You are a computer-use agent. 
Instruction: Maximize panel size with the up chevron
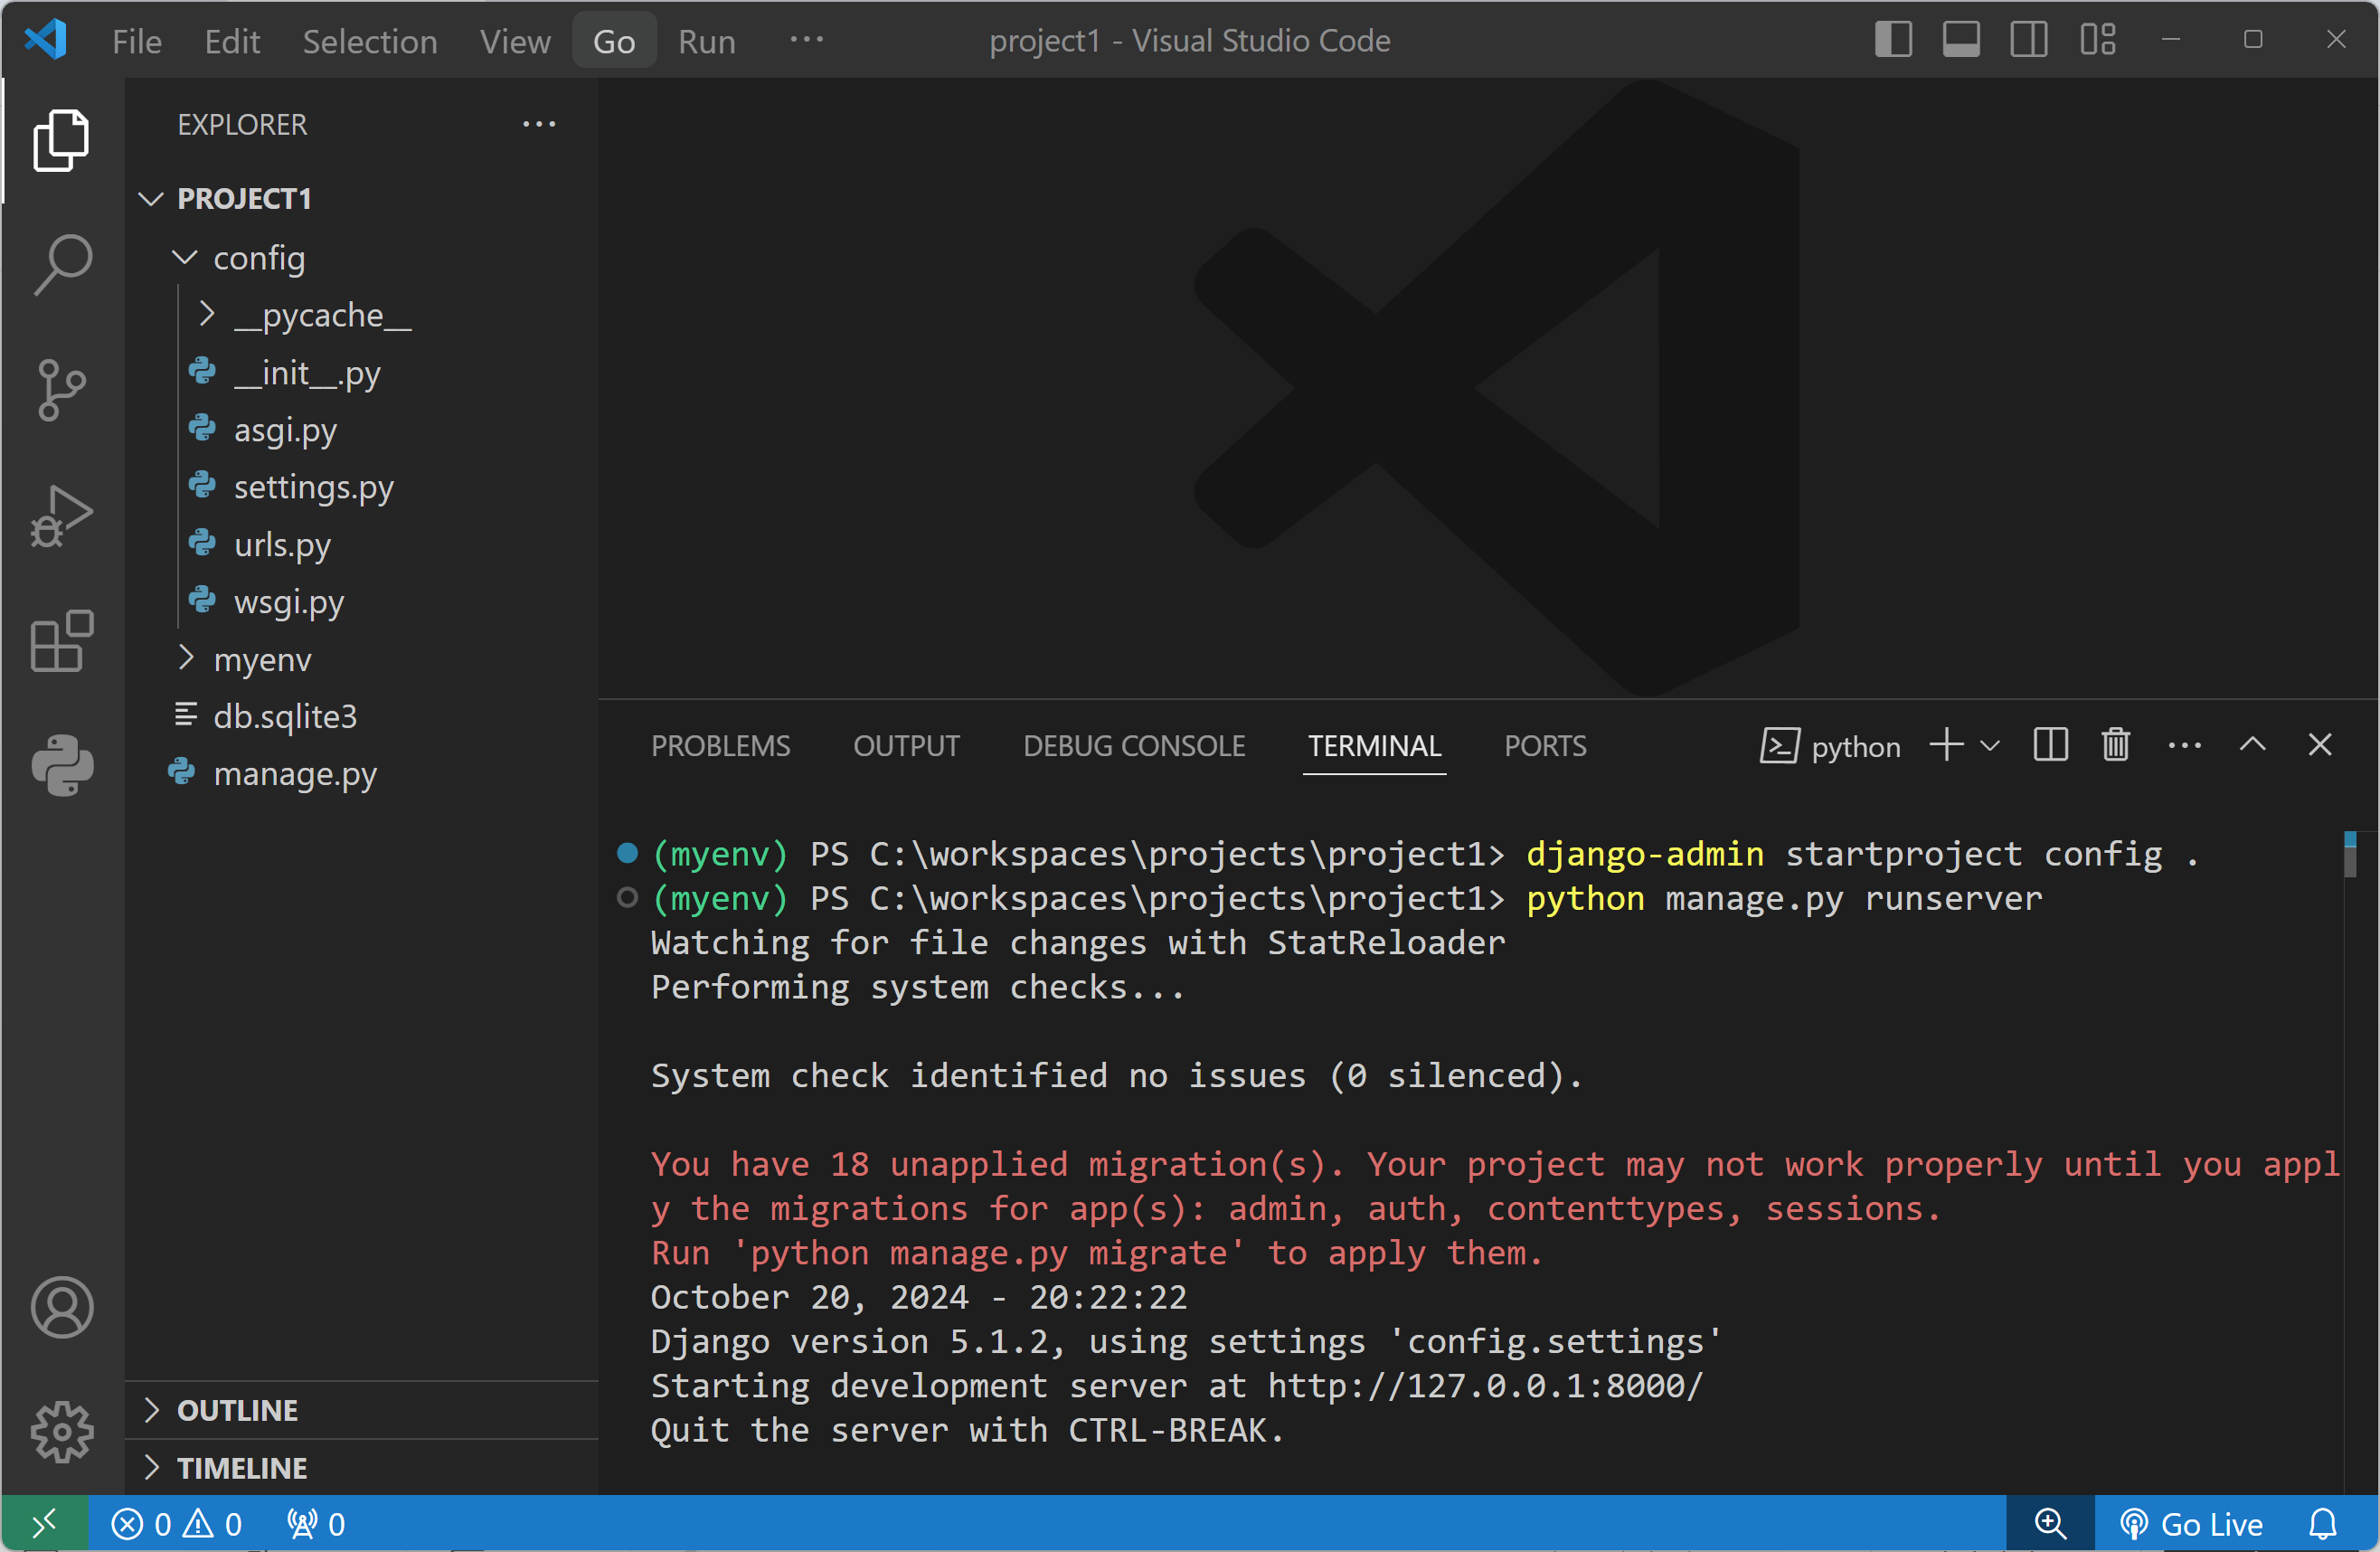tap(2252, 745)
